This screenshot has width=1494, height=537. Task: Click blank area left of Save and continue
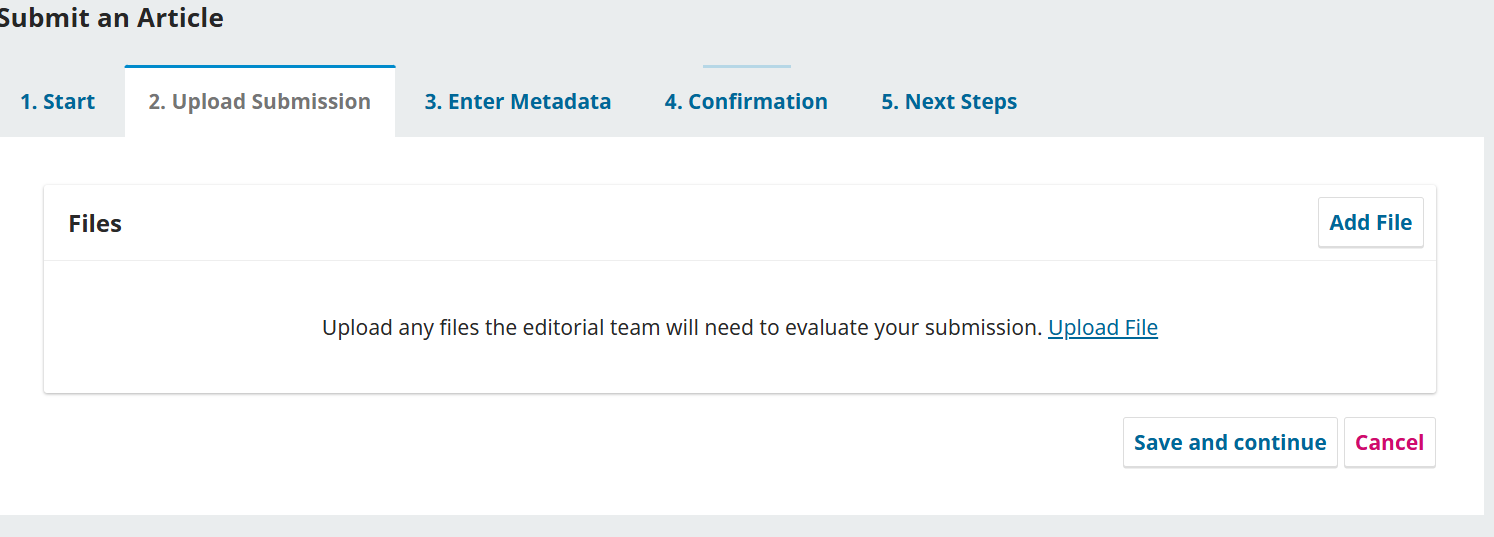pyautogui.click(x=600, y=443)
